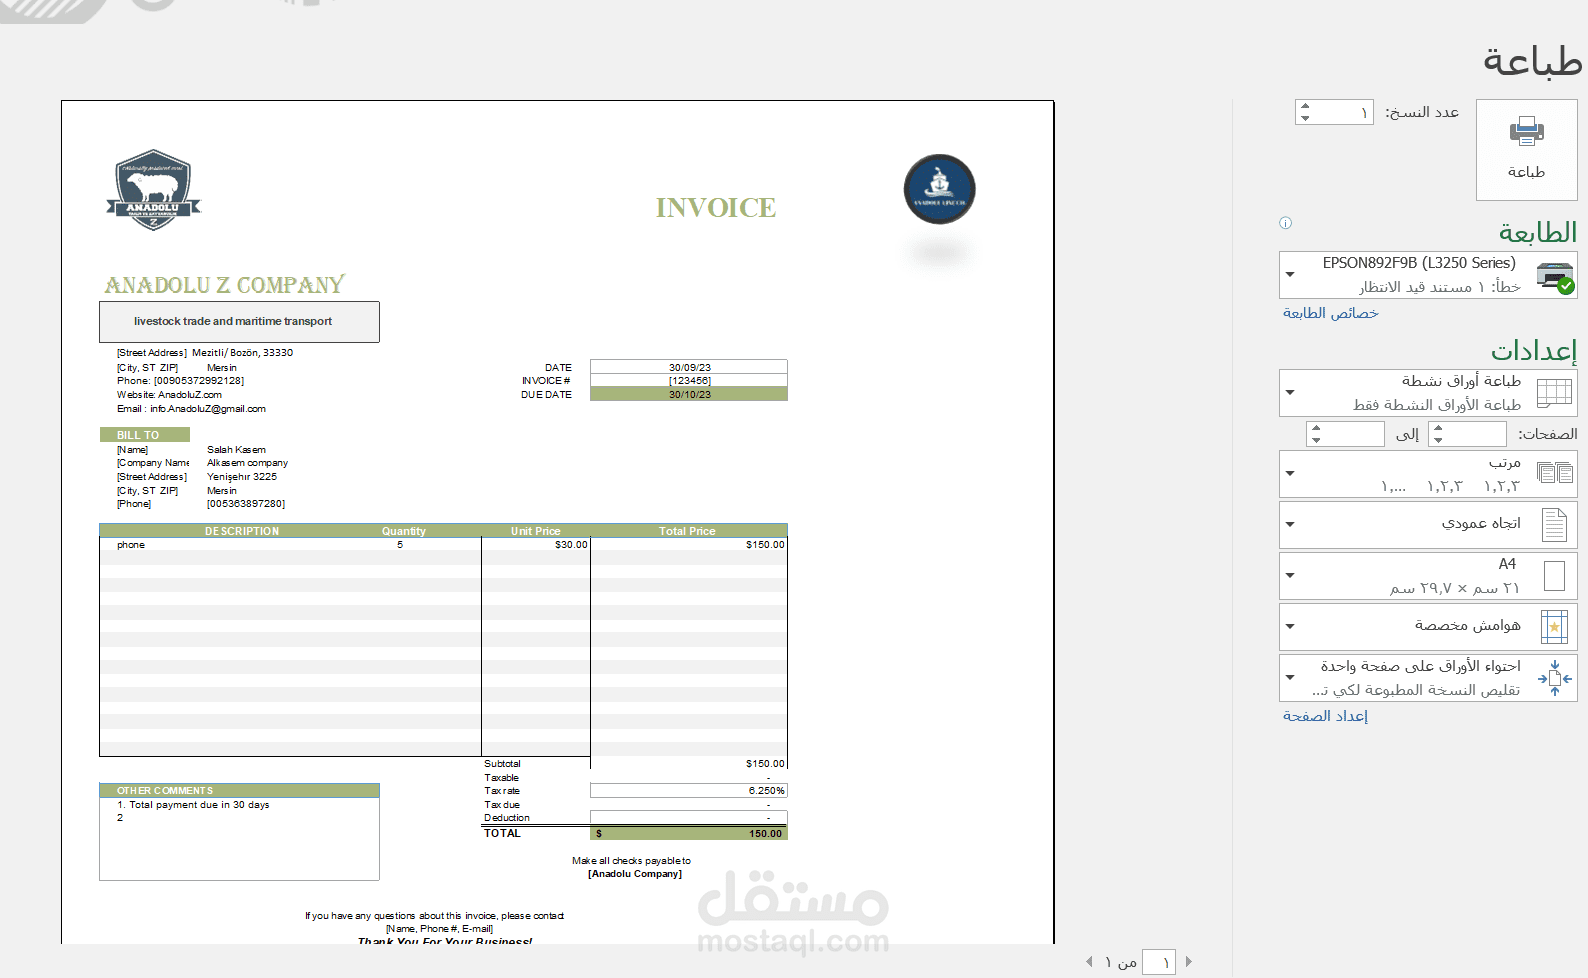The width and height of the screenshot is (1588, 978).
Task: Open the EPSON892F9B printer selection dropdown
Action: pos(1428,275)
